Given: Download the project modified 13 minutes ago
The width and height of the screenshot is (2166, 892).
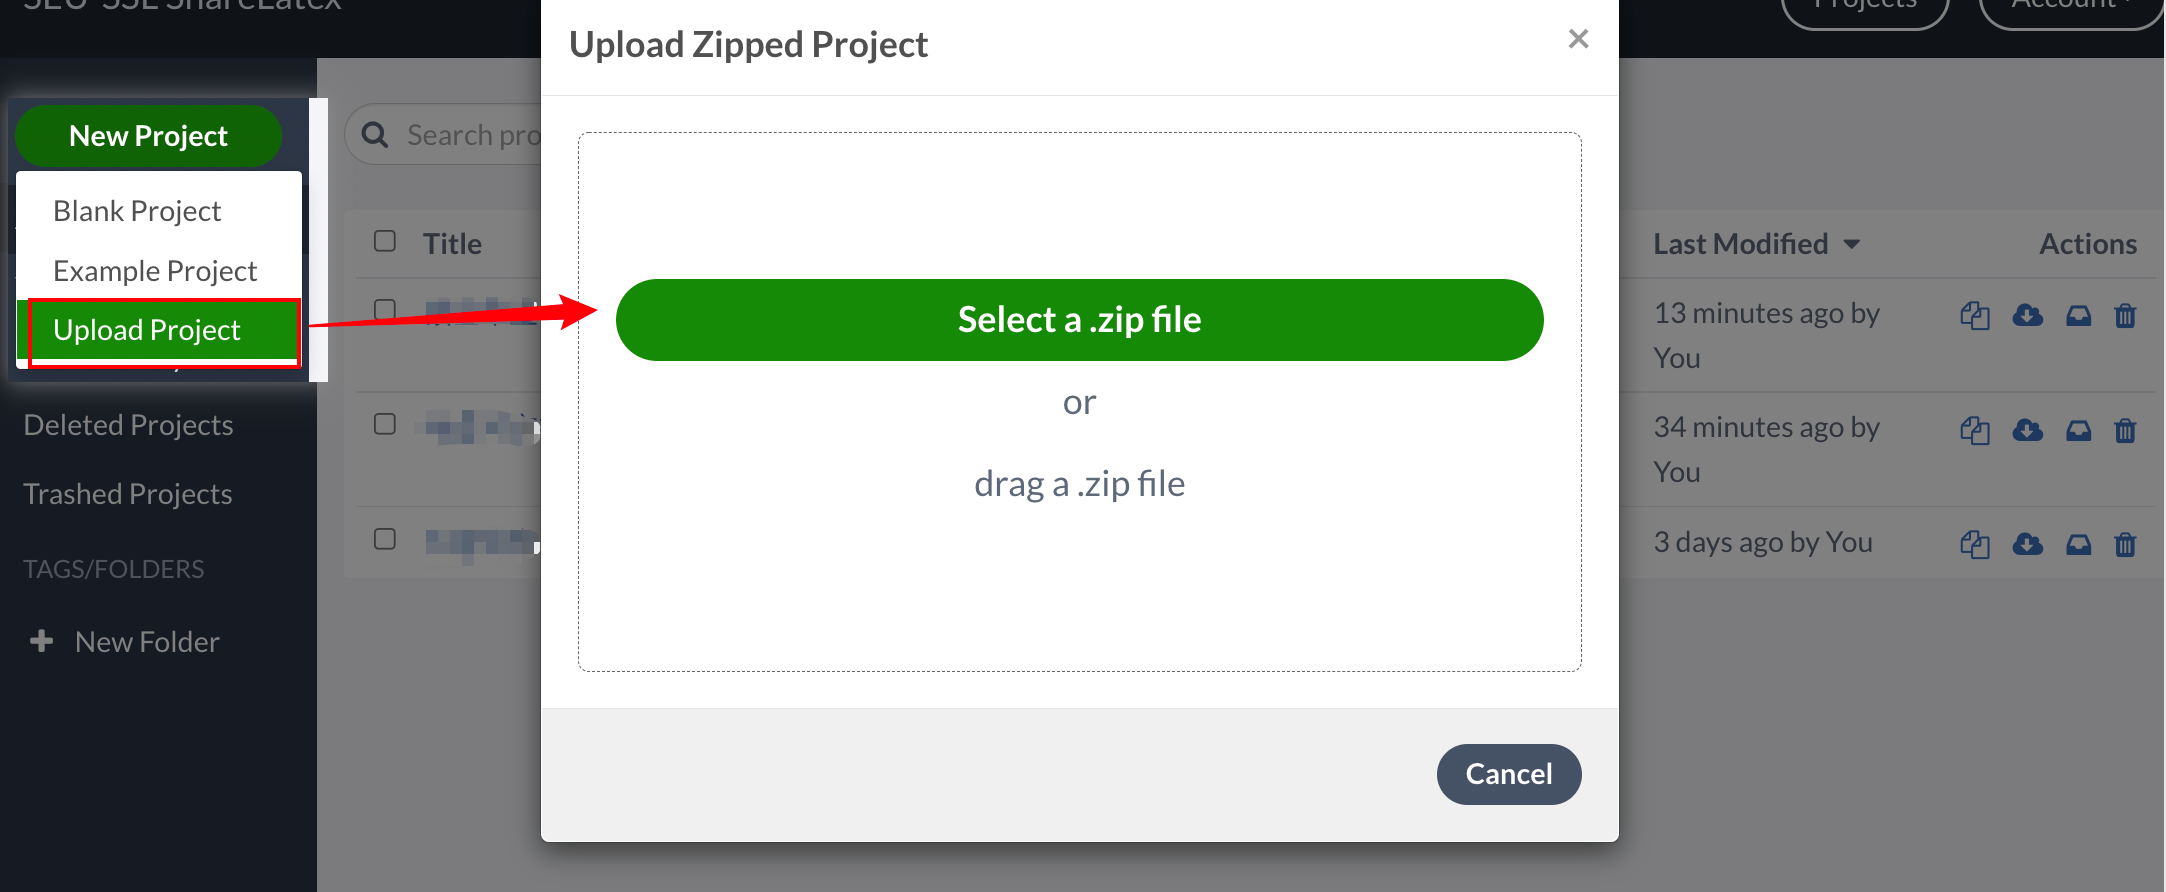Looking at the screenshot, I should point(2027,316).
